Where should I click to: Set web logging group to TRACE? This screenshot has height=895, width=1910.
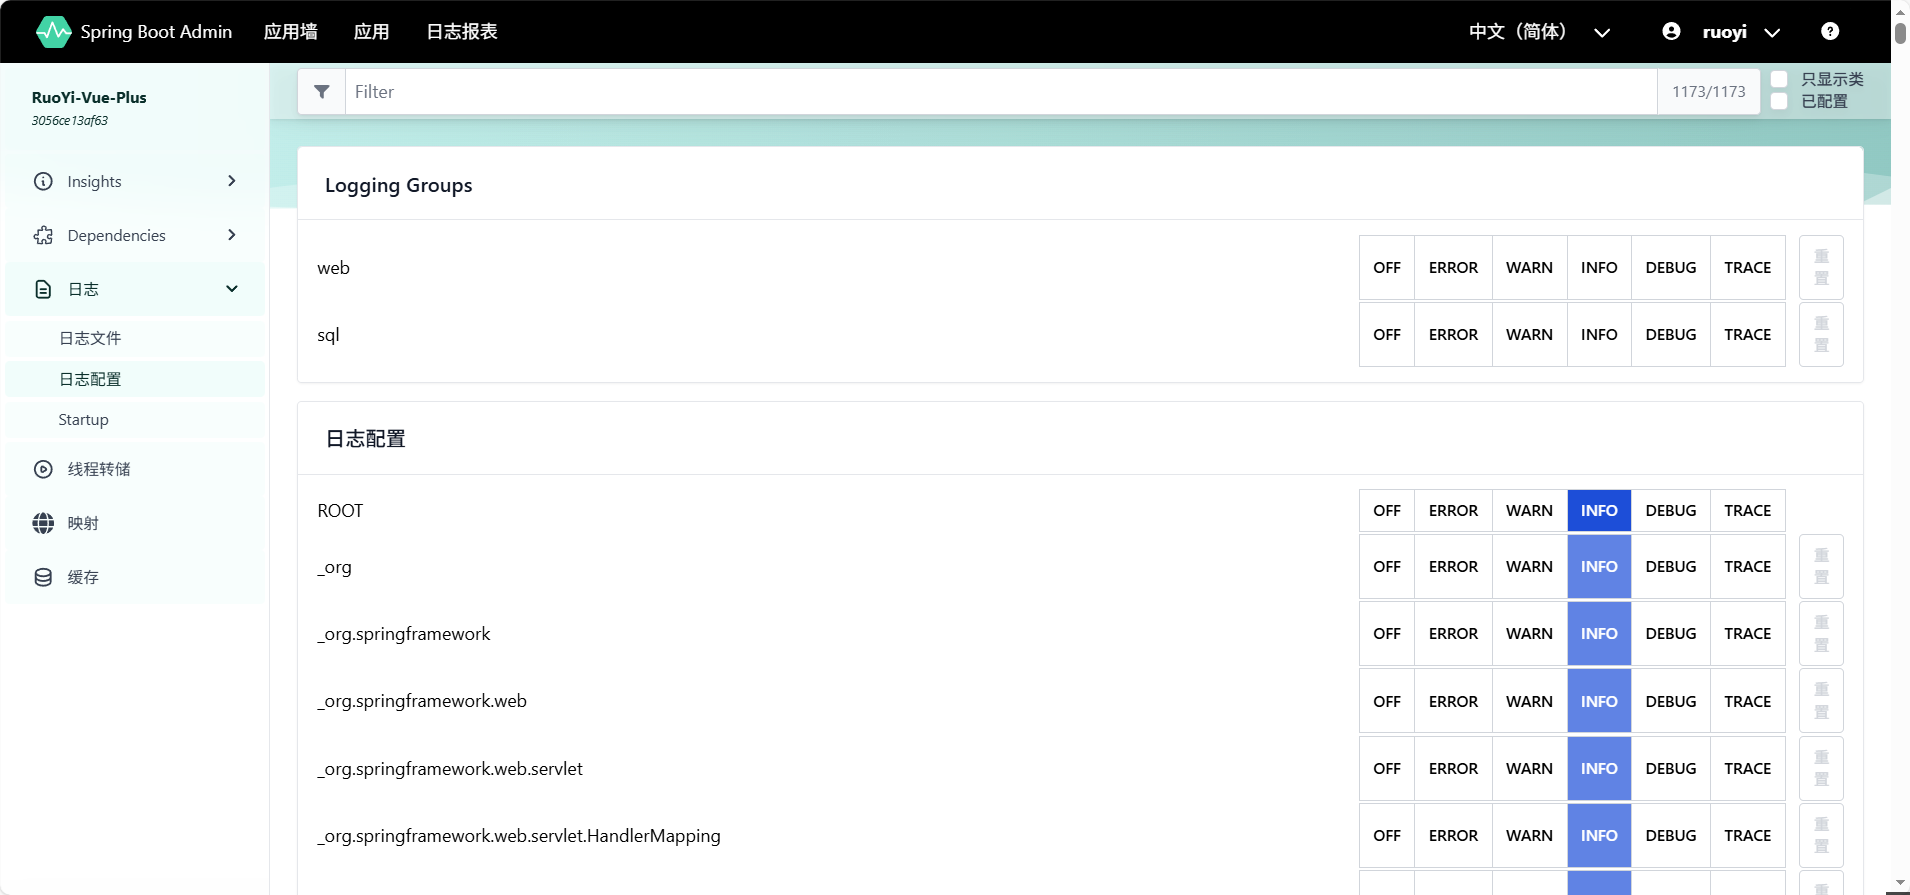(x=1747, y=268)
